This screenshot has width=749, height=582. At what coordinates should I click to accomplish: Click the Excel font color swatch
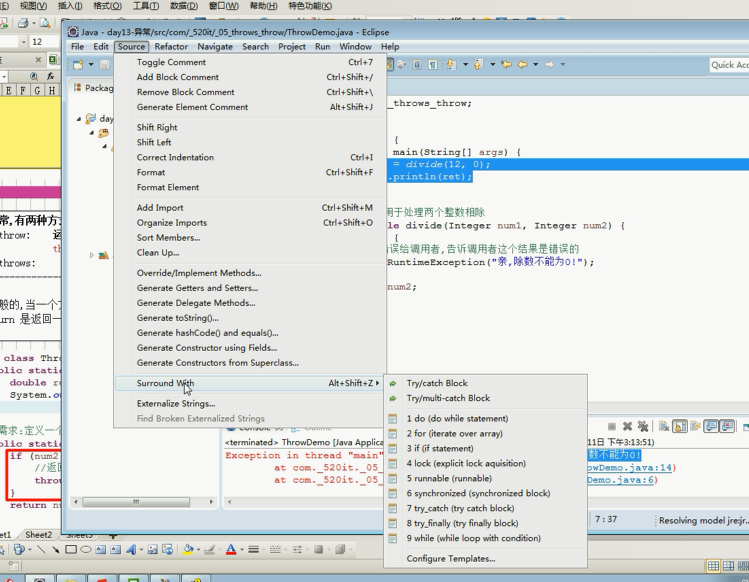[229, 549]
